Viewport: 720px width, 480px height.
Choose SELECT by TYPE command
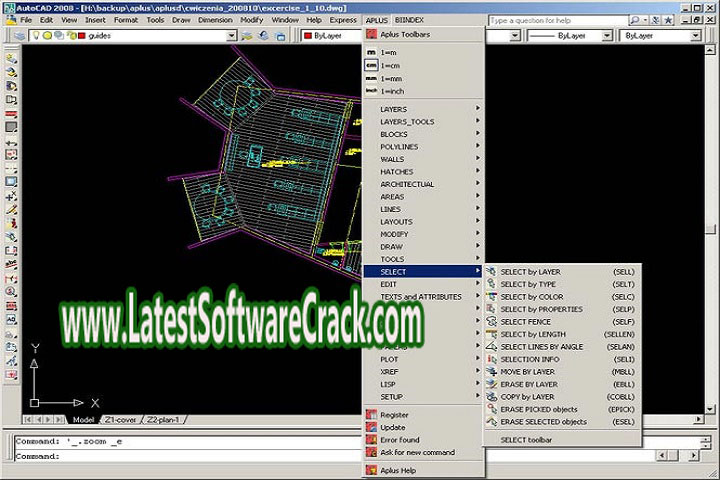562,284
